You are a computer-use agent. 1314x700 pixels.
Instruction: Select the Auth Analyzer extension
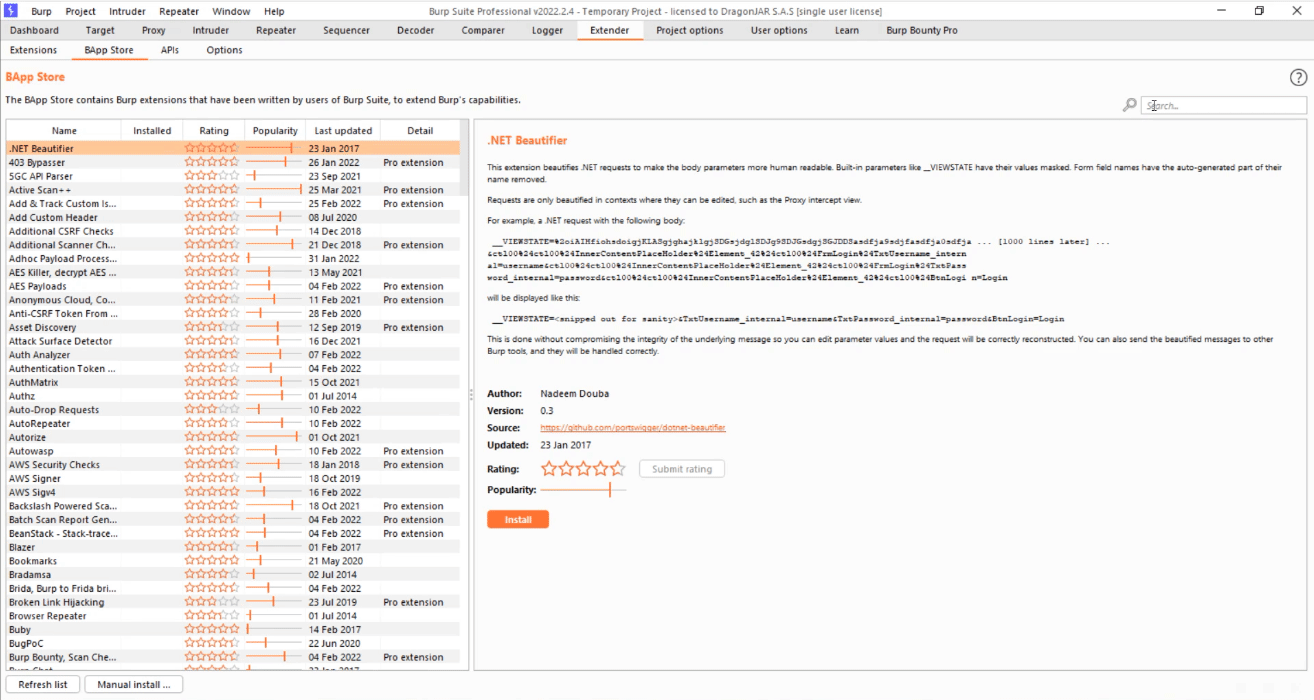233,355
